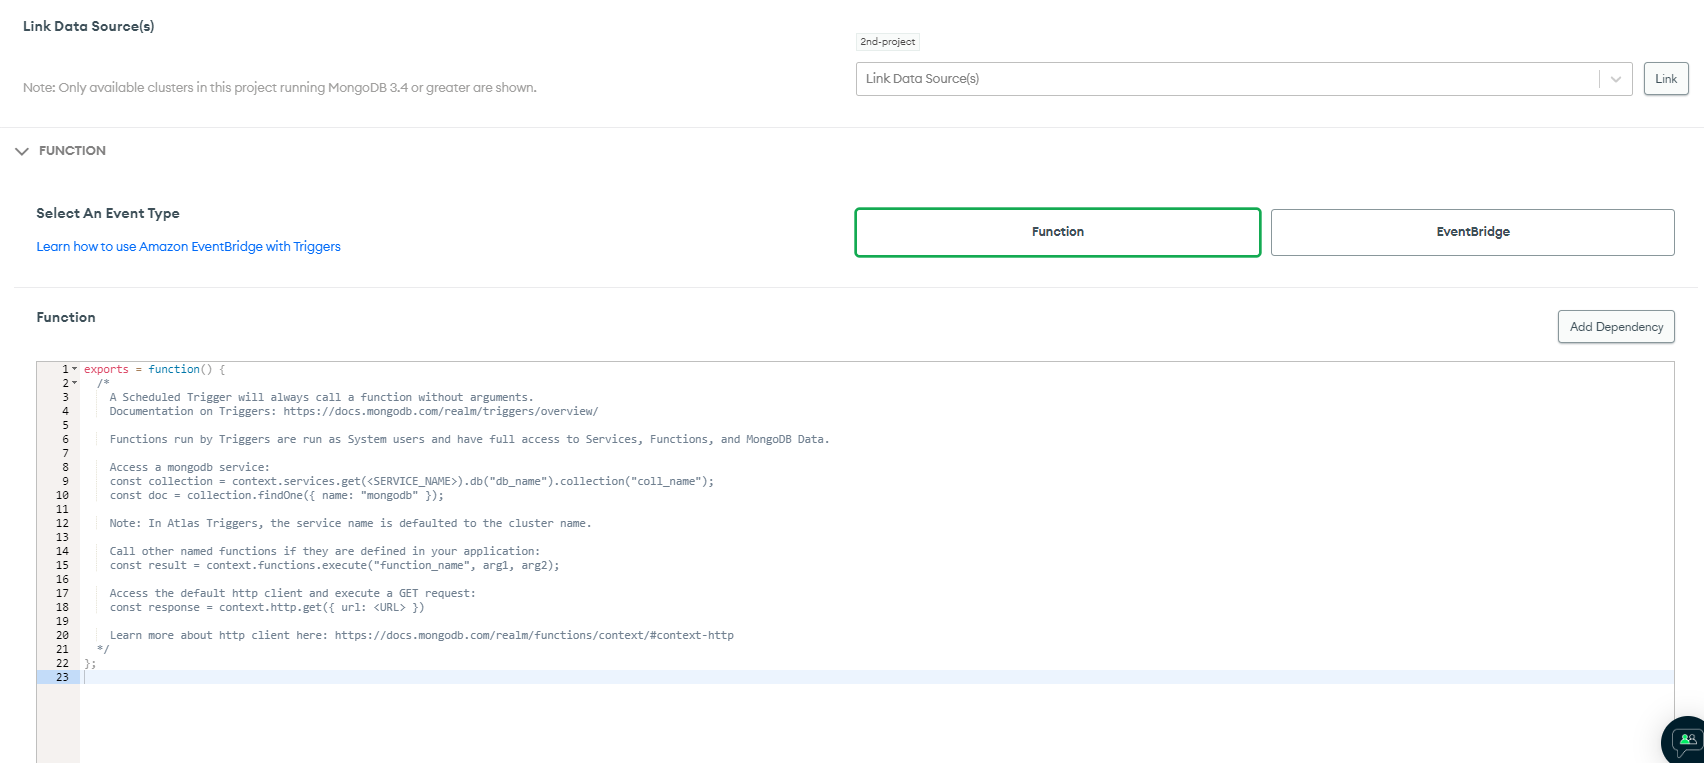Click the 'Note: In Atlas Triggers' comment line
Image resolution: width=1704 pixels, height=763 pixels.
click(351, 524)
